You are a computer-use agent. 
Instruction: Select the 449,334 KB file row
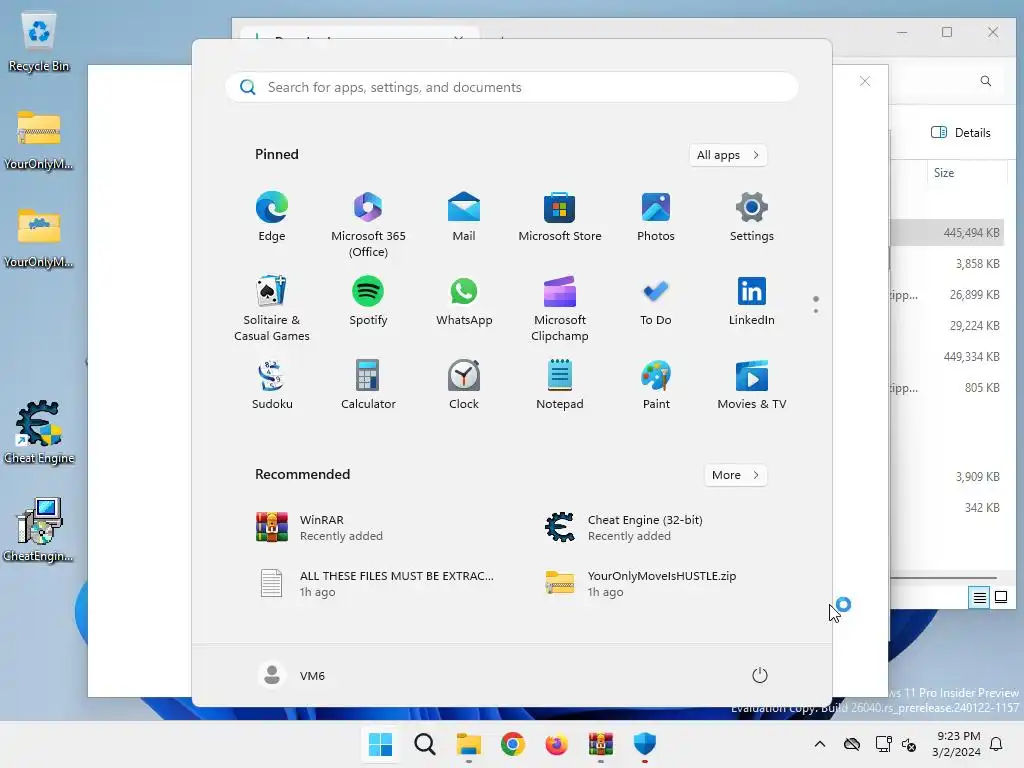pyautogui.click(x=946, y=357)
